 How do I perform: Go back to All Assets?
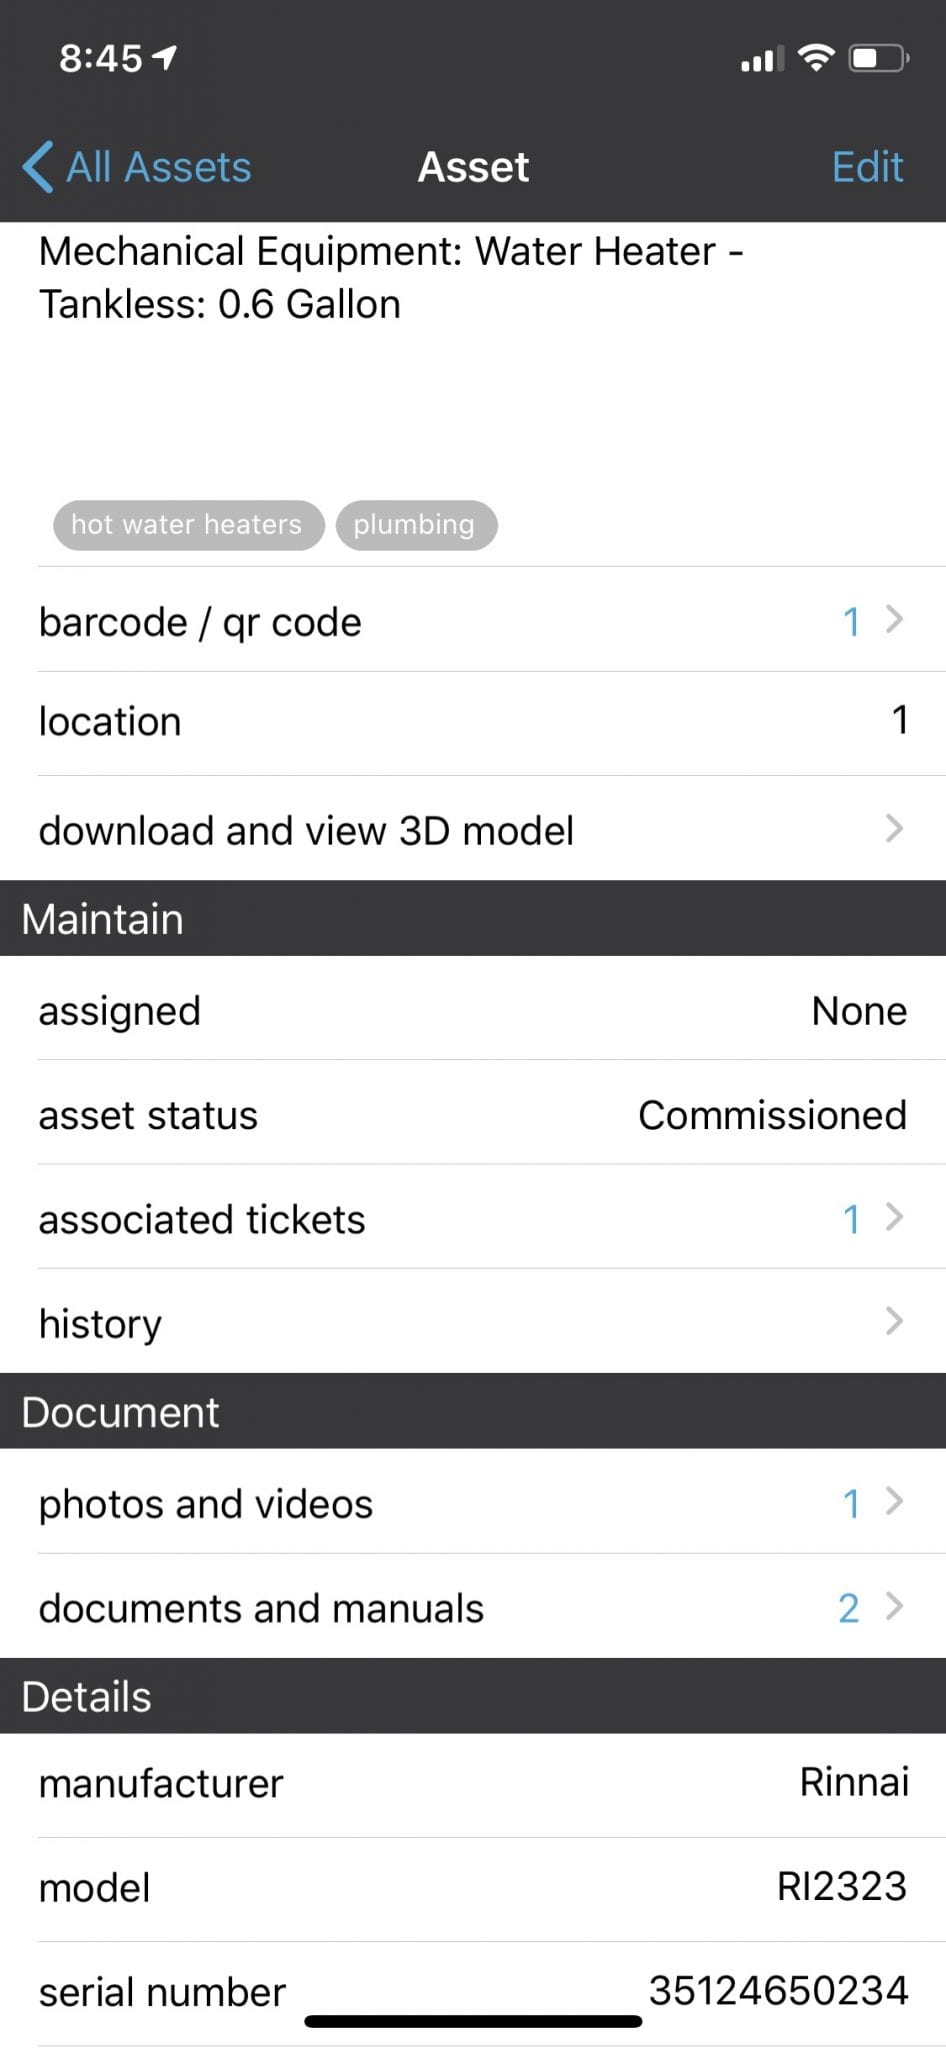click(158, 167)
